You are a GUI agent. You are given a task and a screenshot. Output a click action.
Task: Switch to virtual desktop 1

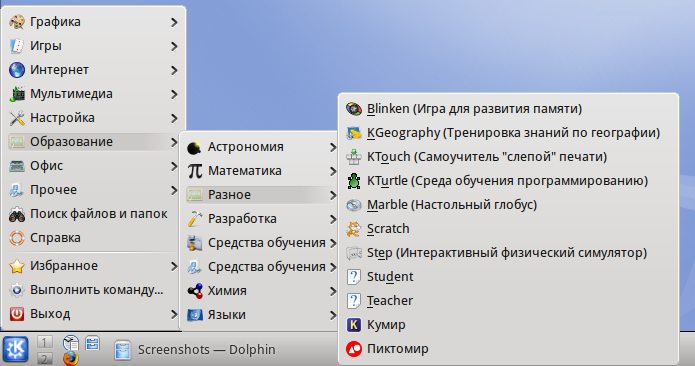(44, 342)
